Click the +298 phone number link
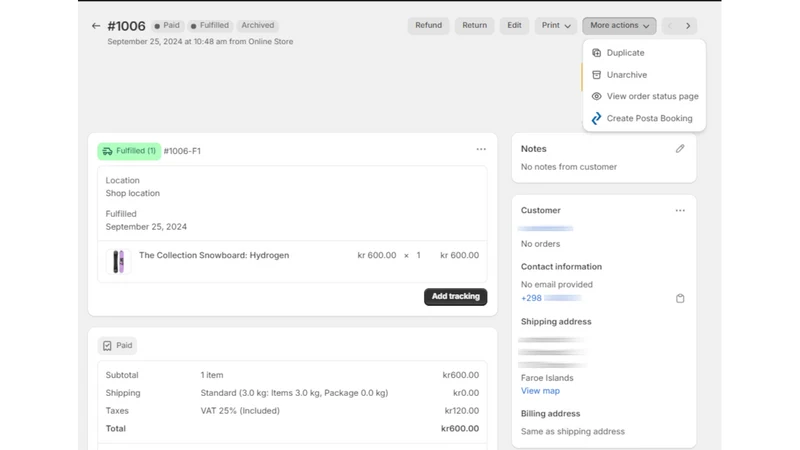 pyautogui.click(x=551, y=298)
